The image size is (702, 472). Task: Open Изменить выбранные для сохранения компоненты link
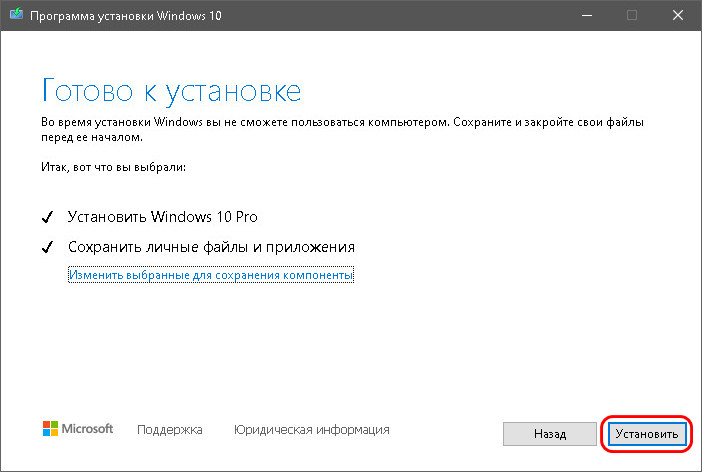211,275
